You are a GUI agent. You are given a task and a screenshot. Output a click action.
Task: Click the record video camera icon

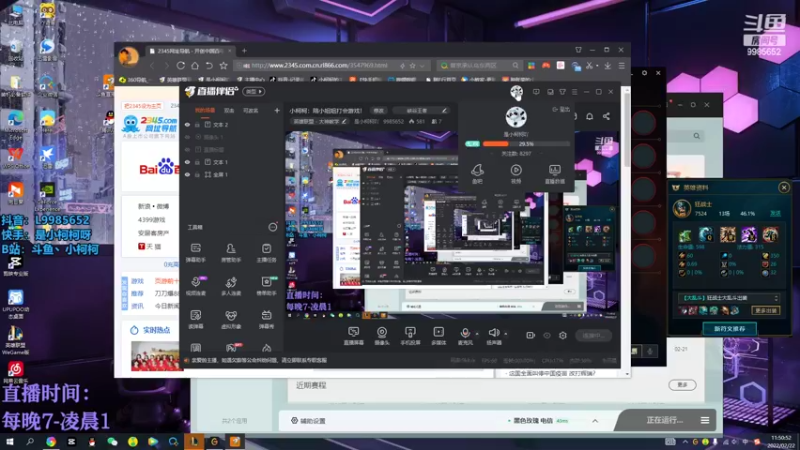pos(531,335)
